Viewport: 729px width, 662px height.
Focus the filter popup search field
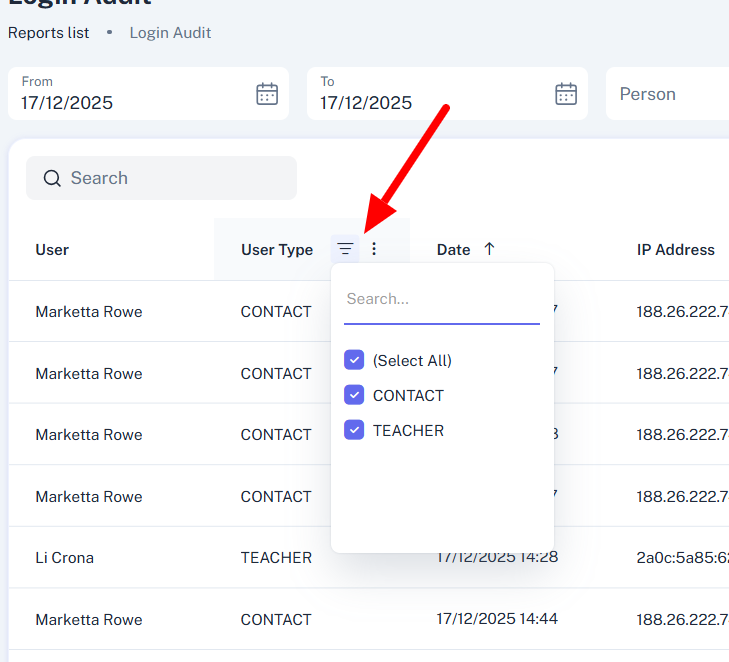[441, 299]
